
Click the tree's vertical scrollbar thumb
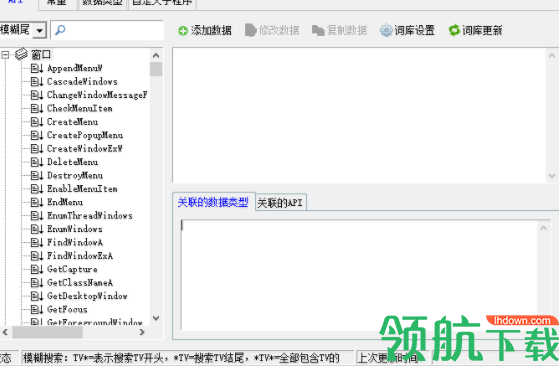coord(156,69)
